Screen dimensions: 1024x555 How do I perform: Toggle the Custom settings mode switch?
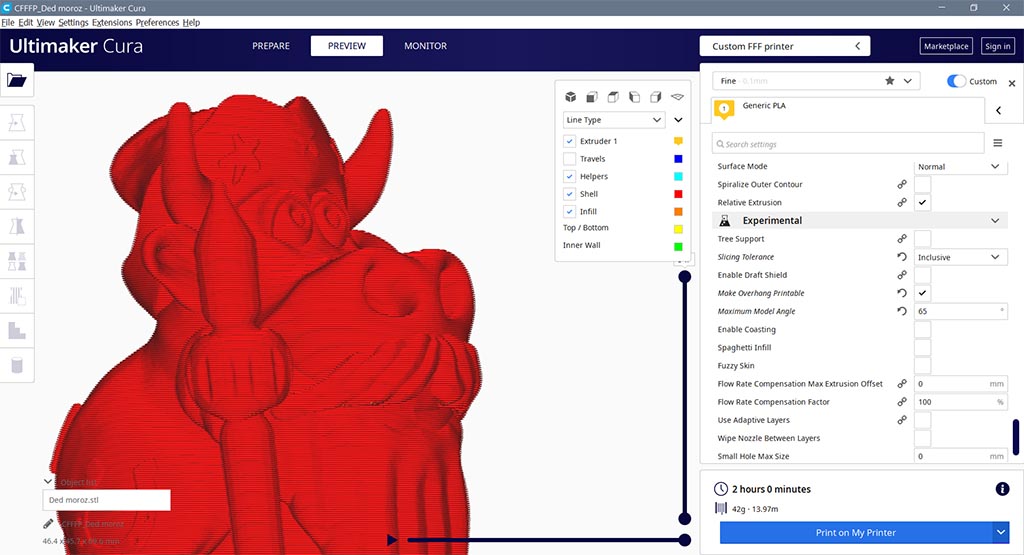coord(957,81)
